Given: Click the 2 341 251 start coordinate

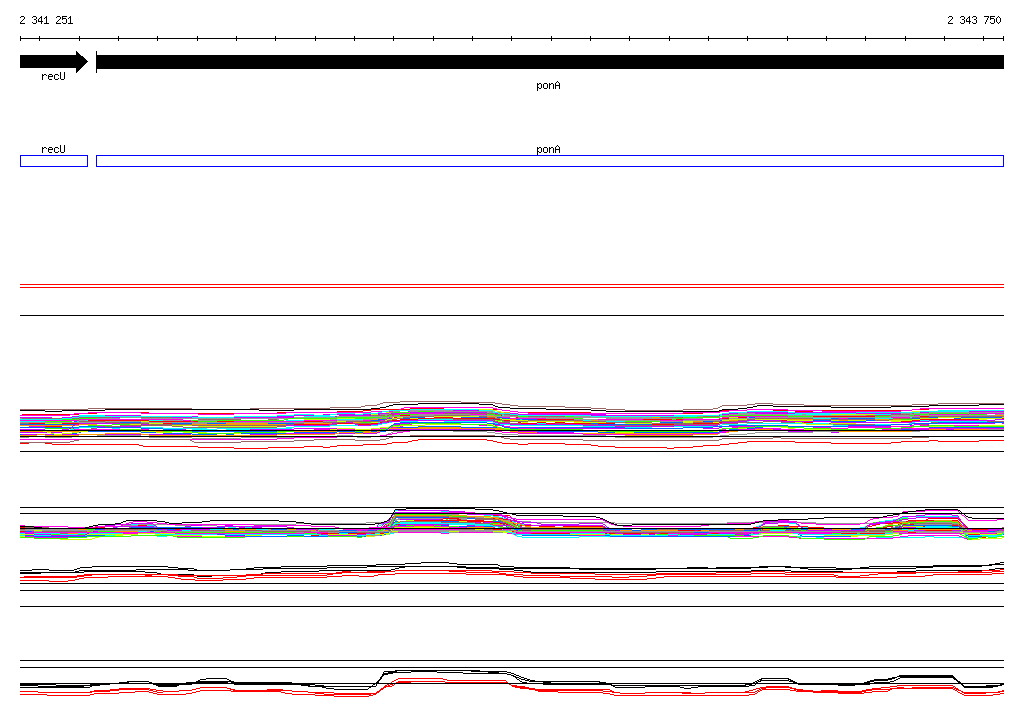Looking at the screenshot, I should (46, 20).
